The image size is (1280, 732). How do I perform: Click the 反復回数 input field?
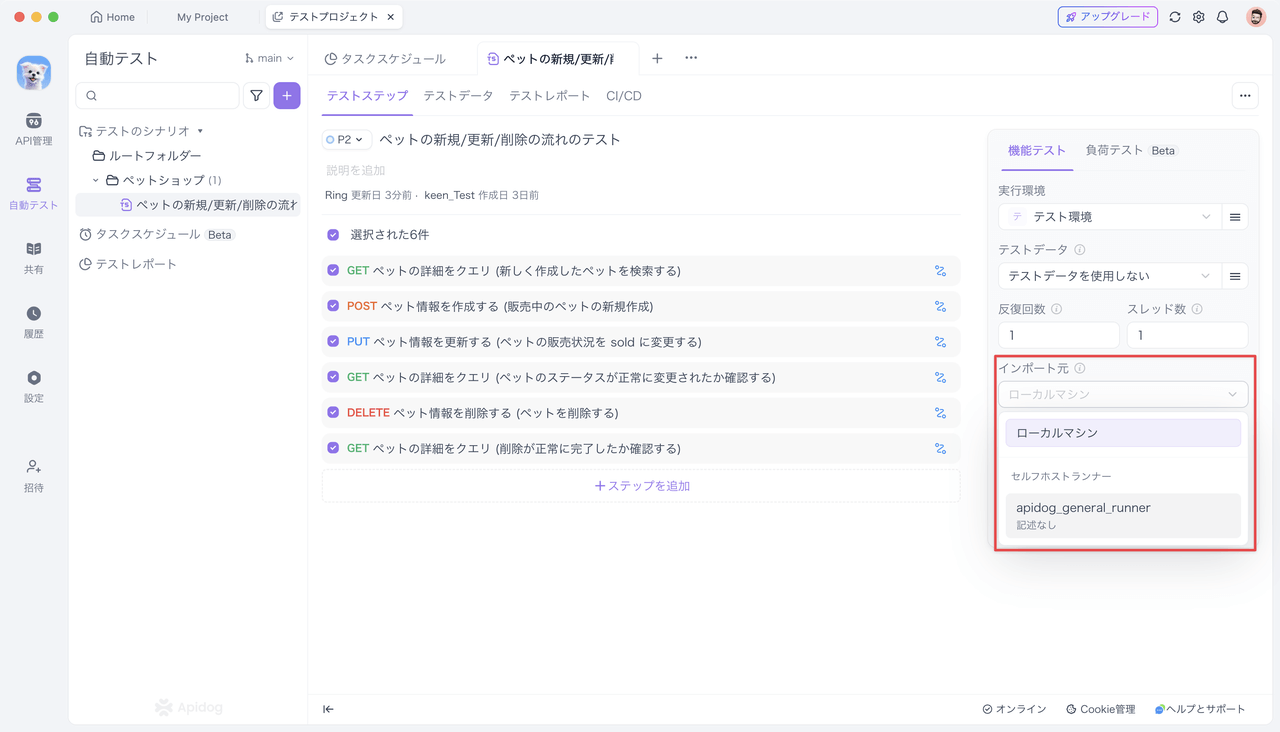(x=1059, y=335)
